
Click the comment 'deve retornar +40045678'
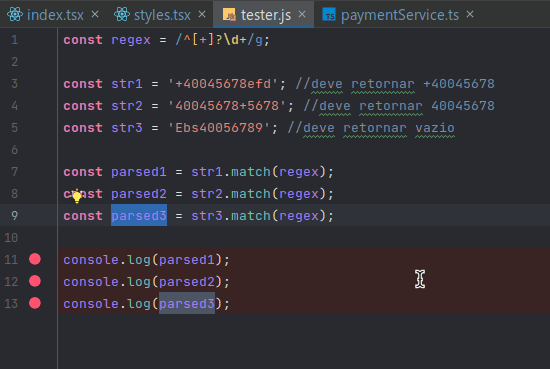[x=395, y=85]
